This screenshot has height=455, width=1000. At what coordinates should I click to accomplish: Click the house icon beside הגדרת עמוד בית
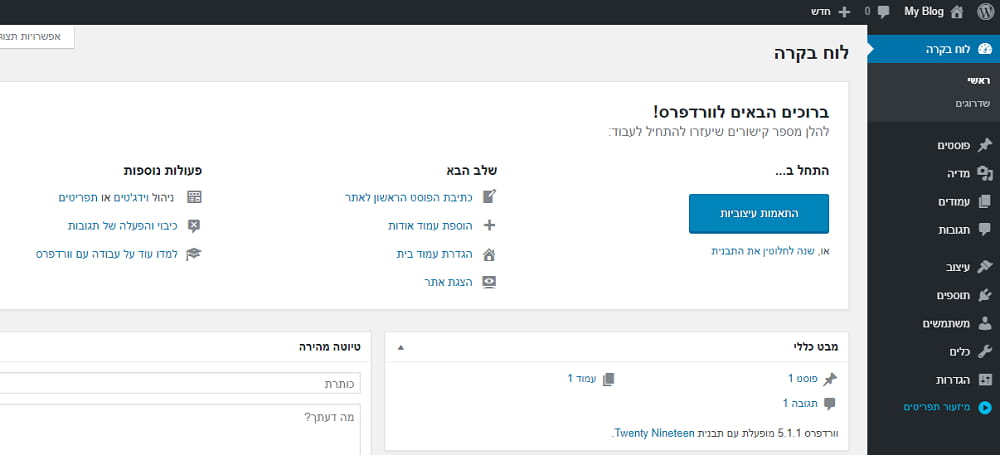coord(489,254)
